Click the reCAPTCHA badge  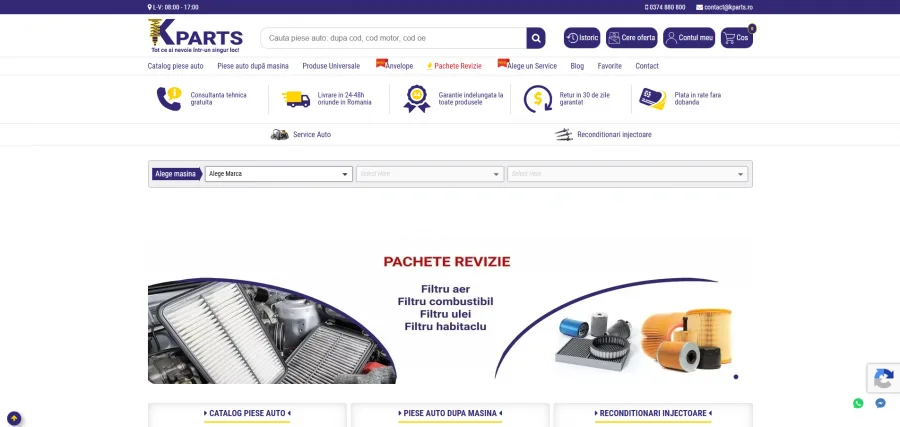tap(883, 379)
